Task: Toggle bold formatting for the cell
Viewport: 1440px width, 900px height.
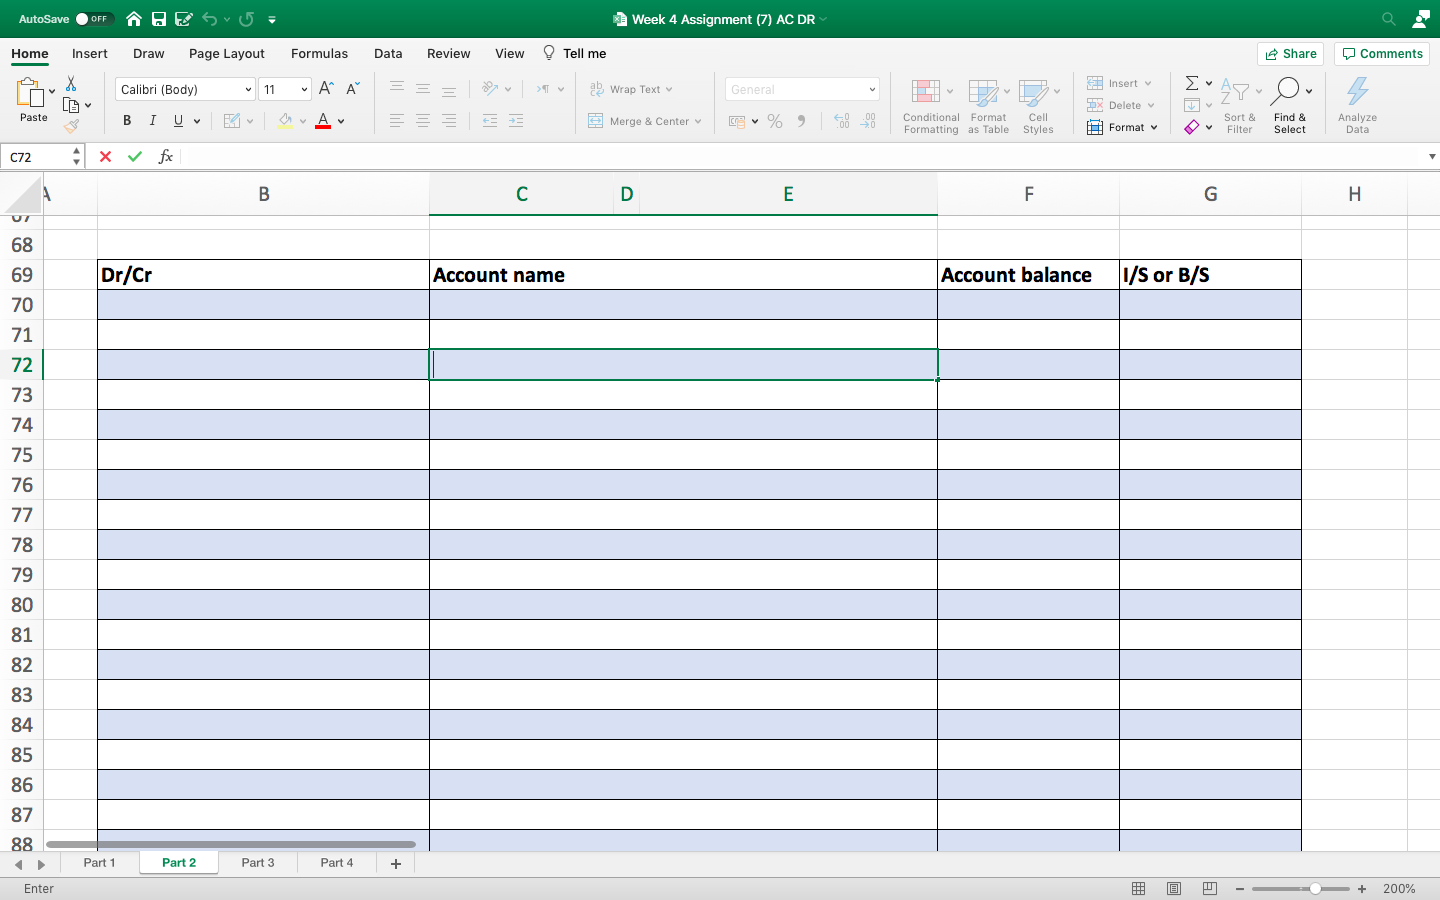Action: click(127, 120)
